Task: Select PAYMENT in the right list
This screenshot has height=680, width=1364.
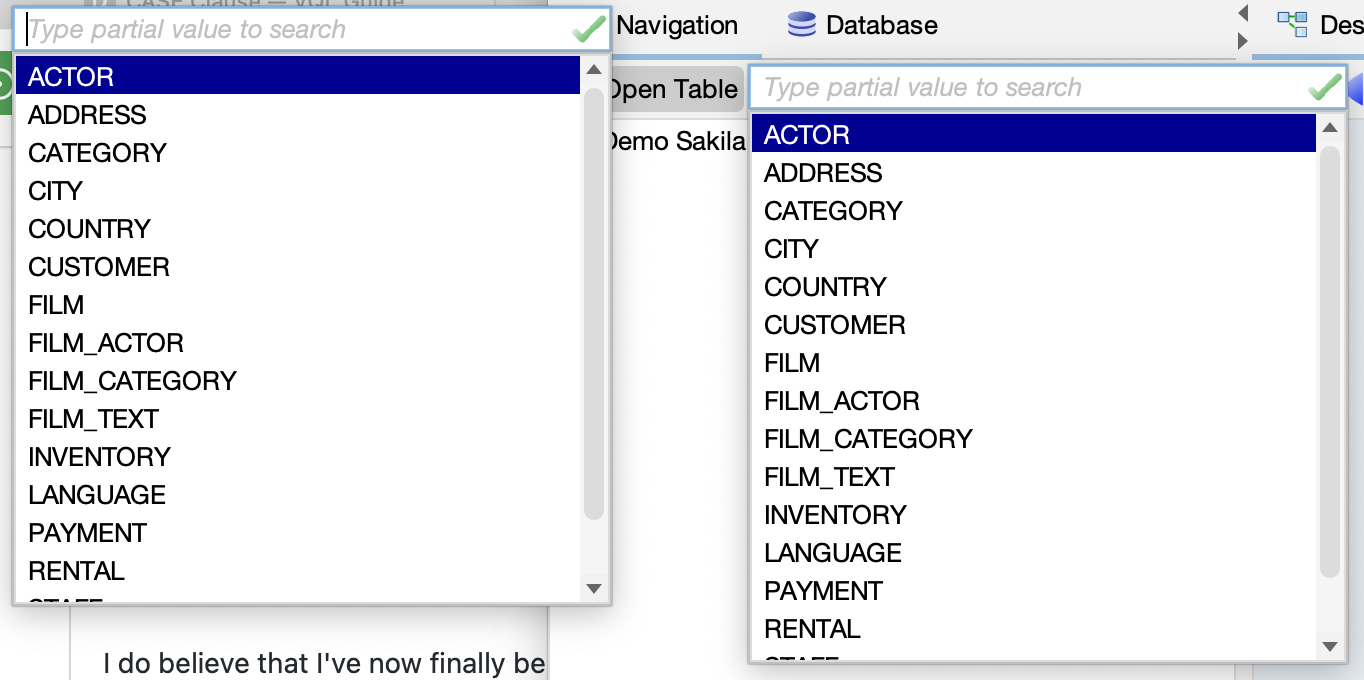Action: point(1034,590)
